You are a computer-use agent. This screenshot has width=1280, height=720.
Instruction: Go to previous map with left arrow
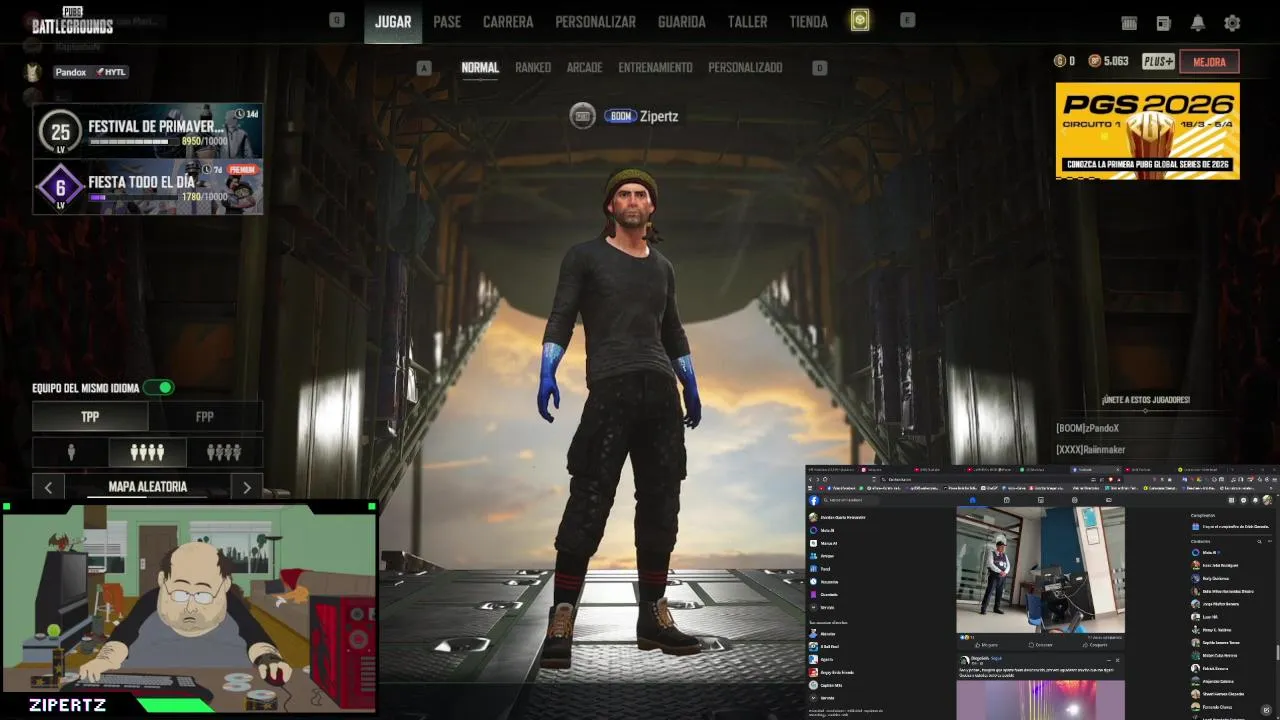[48, 487]
